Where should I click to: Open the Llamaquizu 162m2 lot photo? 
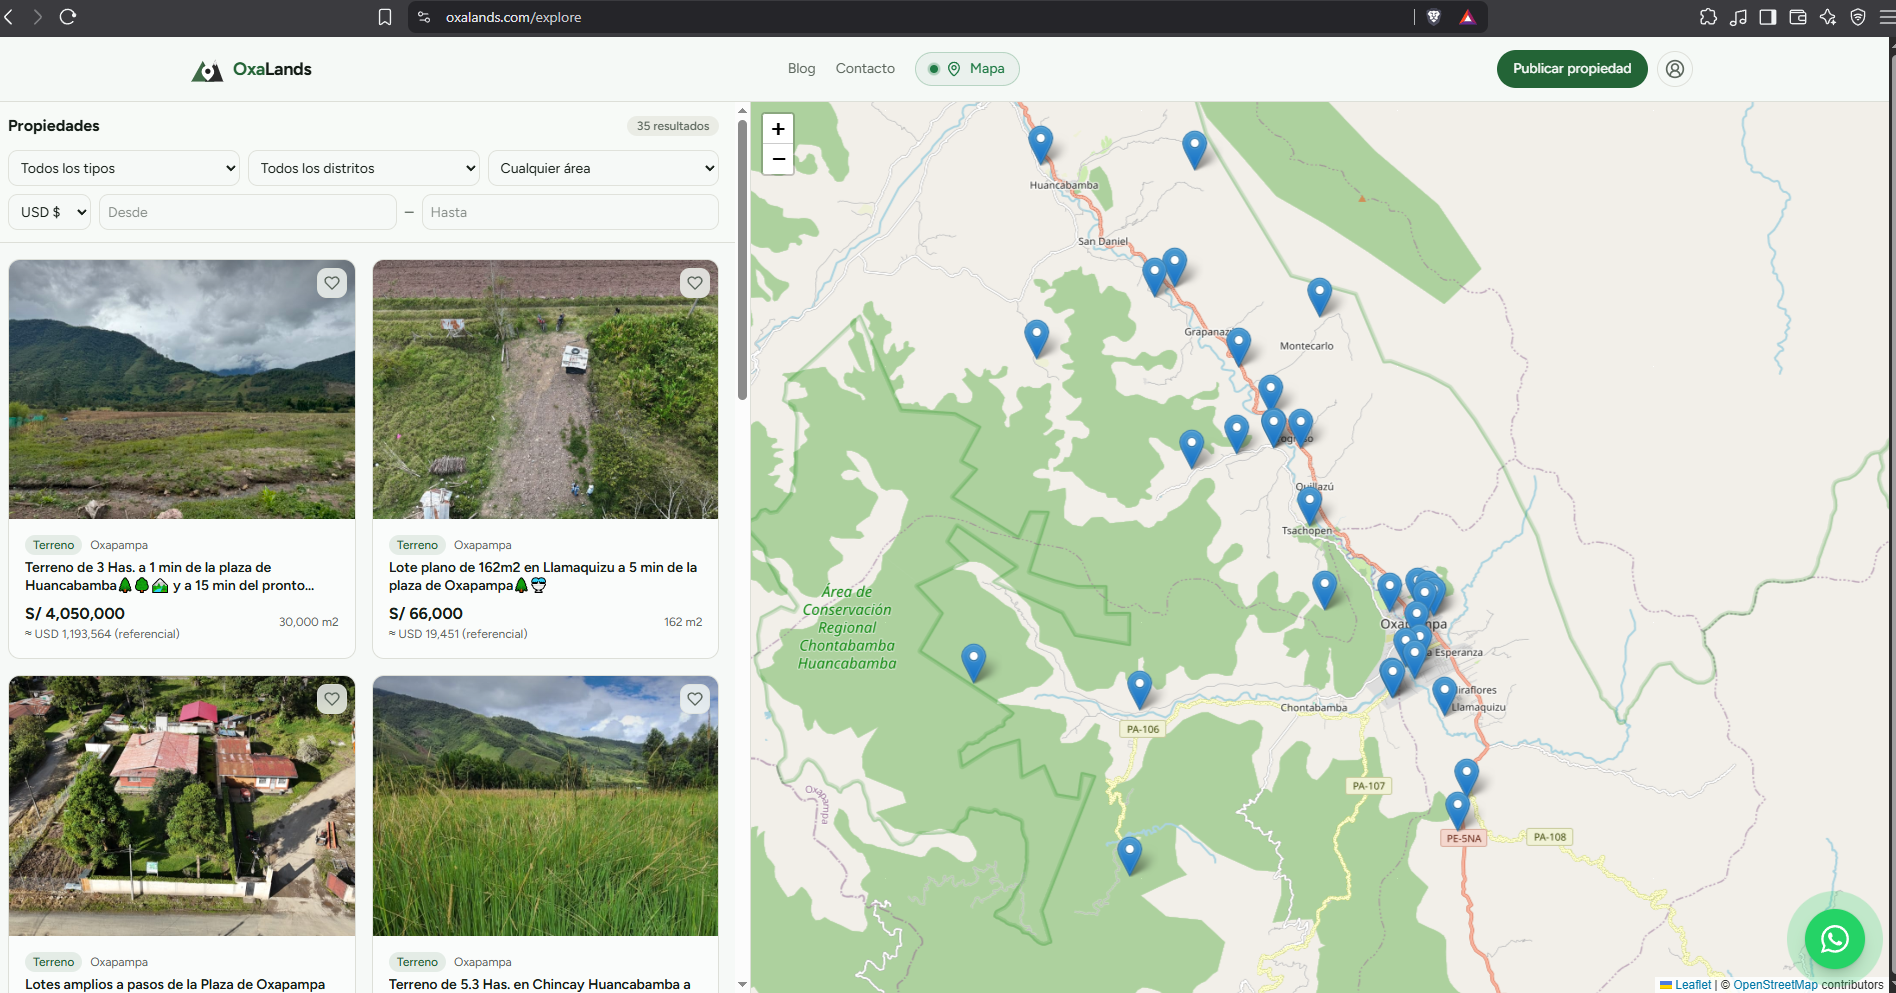545,390
